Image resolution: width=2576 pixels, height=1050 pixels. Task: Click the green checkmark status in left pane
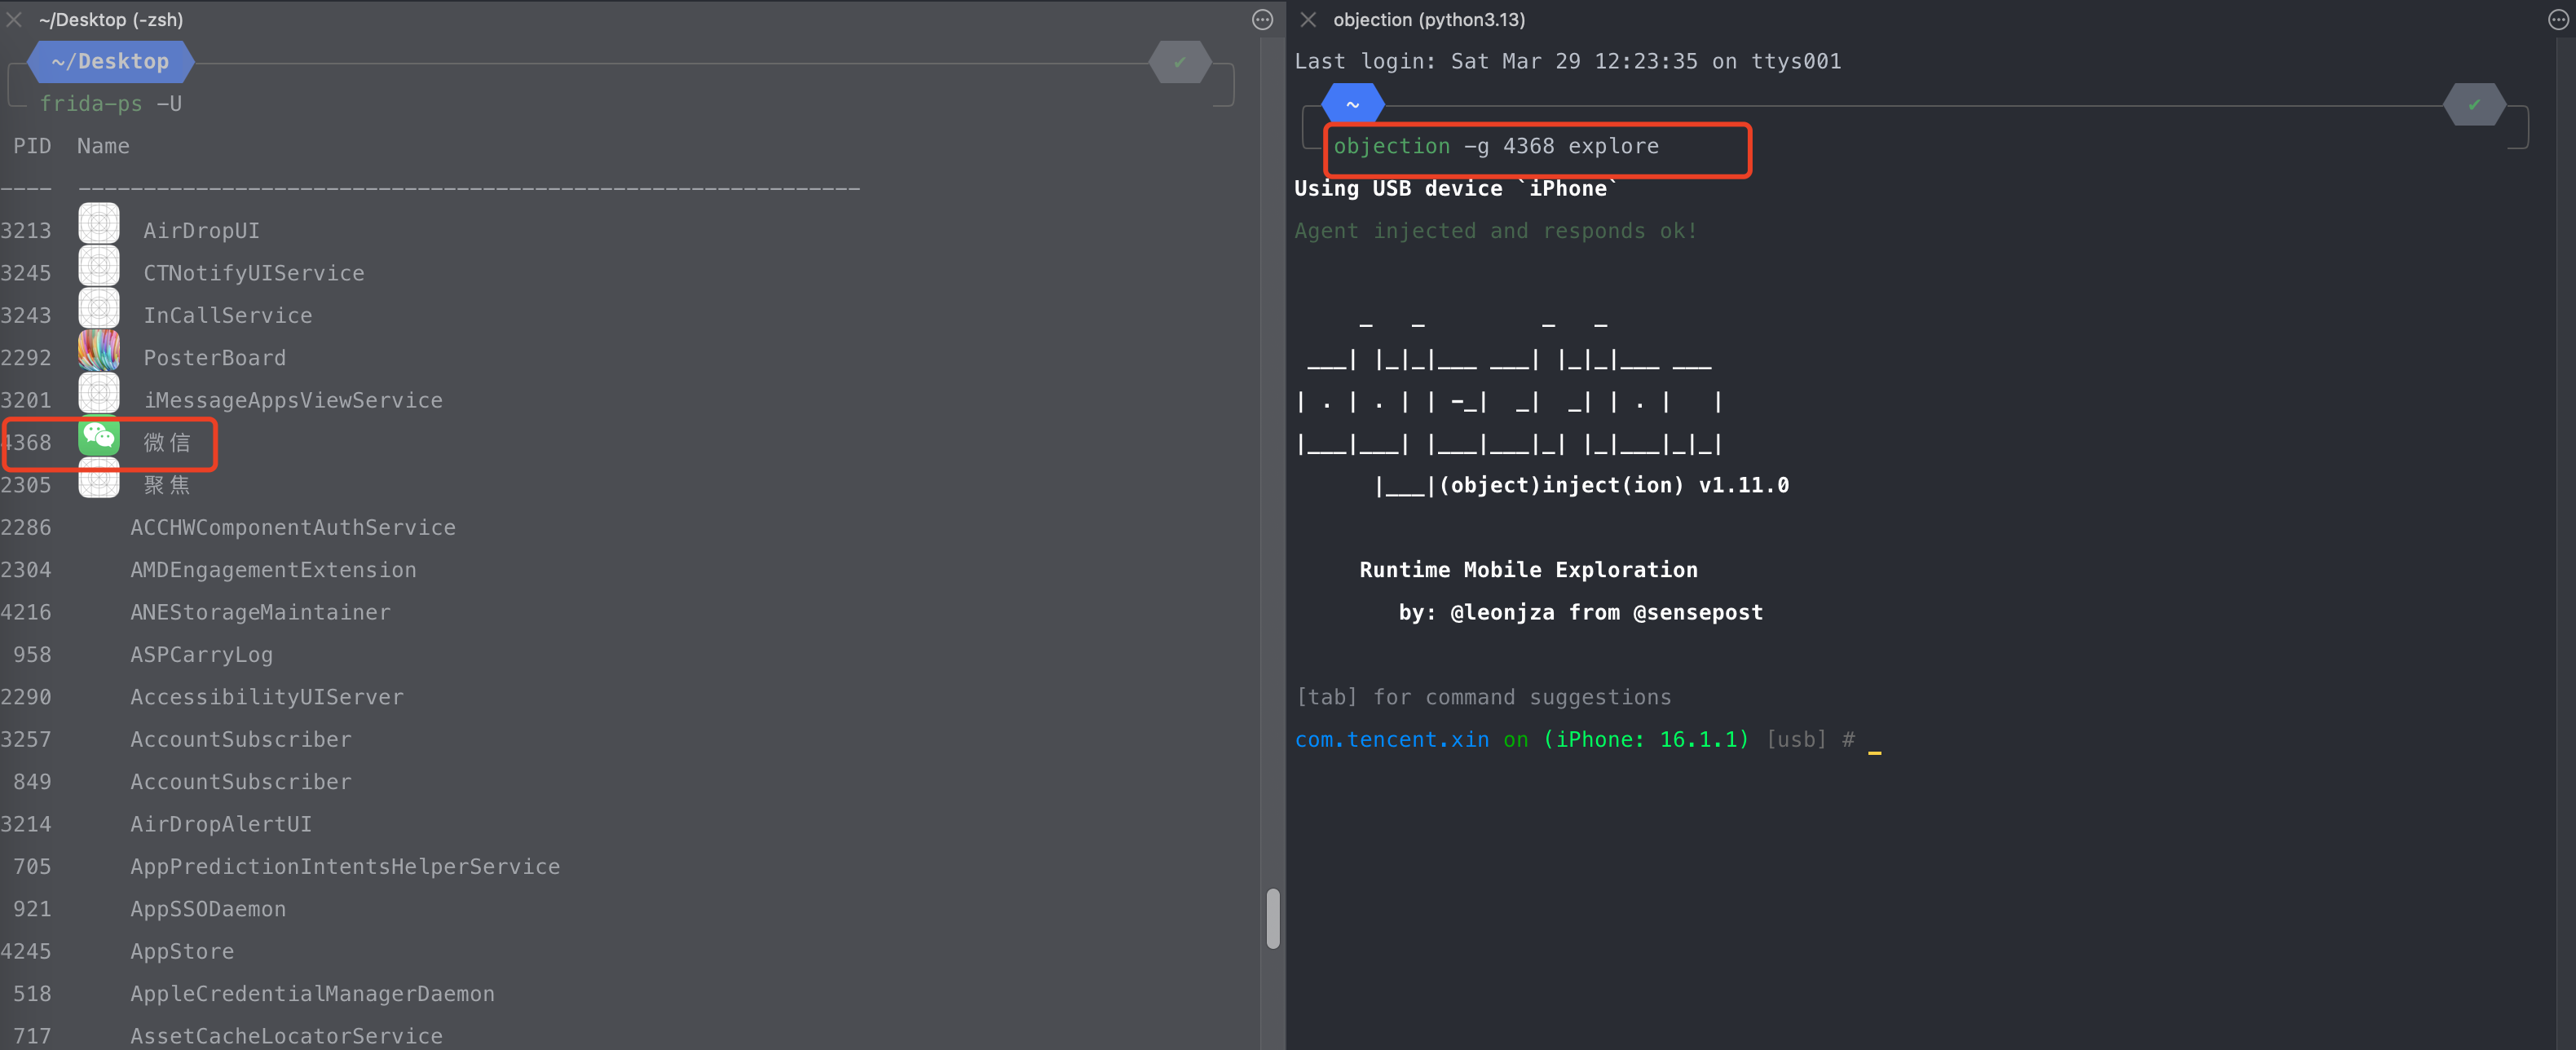pyautogui.click(x=1180, y=62)
